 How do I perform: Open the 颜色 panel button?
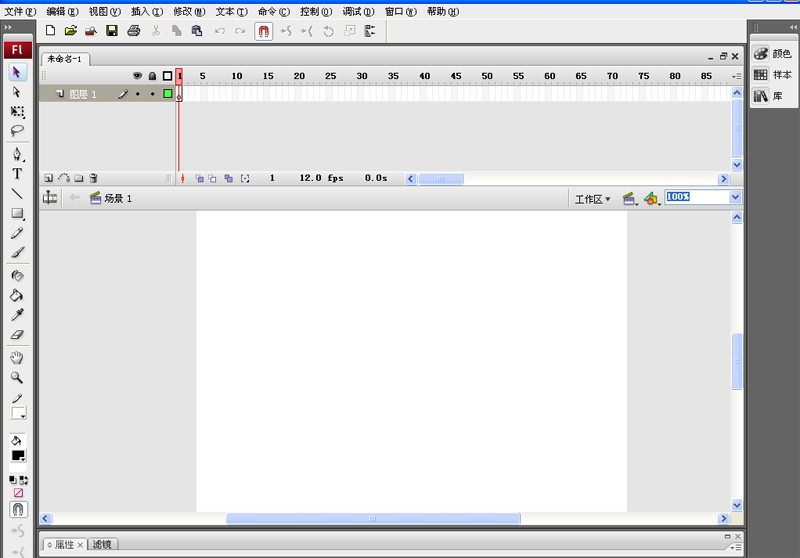click(772, 54)
